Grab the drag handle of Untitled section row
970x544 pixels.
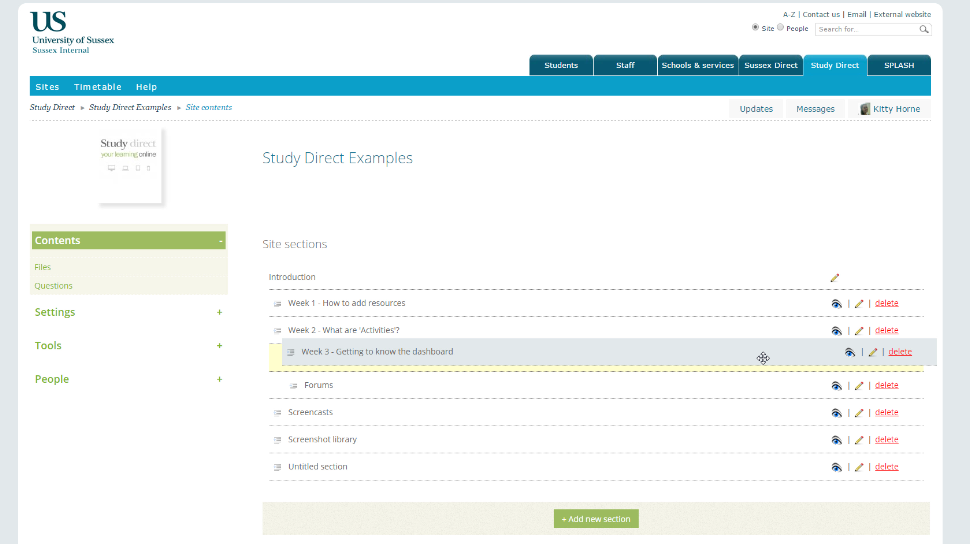tap(278, 467)
